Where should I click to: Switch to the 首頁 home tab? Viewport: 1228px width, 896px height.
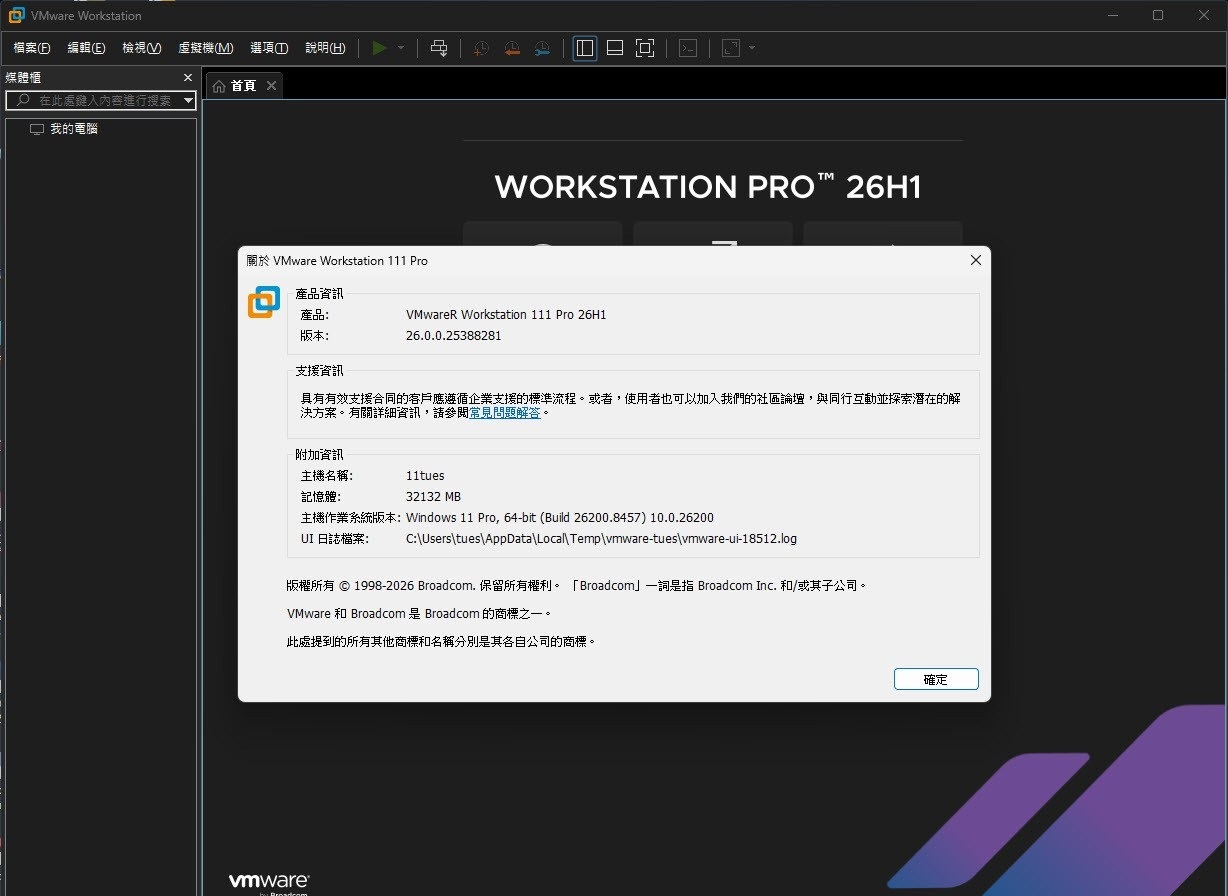243,86
